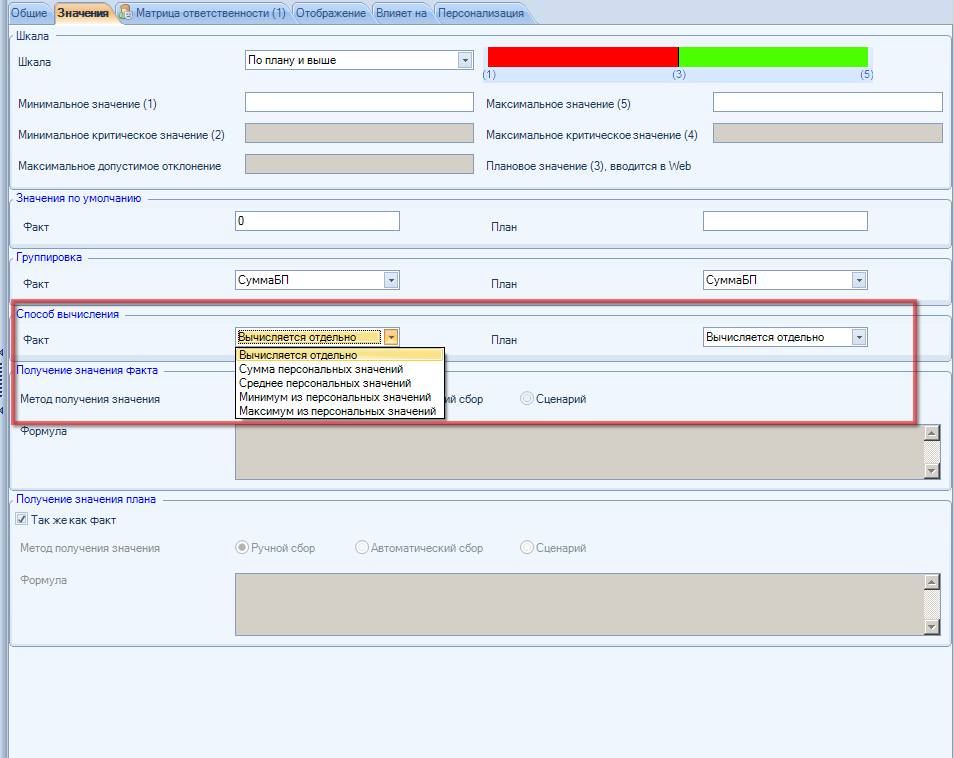
Task: Click the Минимальное значение (1) input field
Action: coord(358,102)
